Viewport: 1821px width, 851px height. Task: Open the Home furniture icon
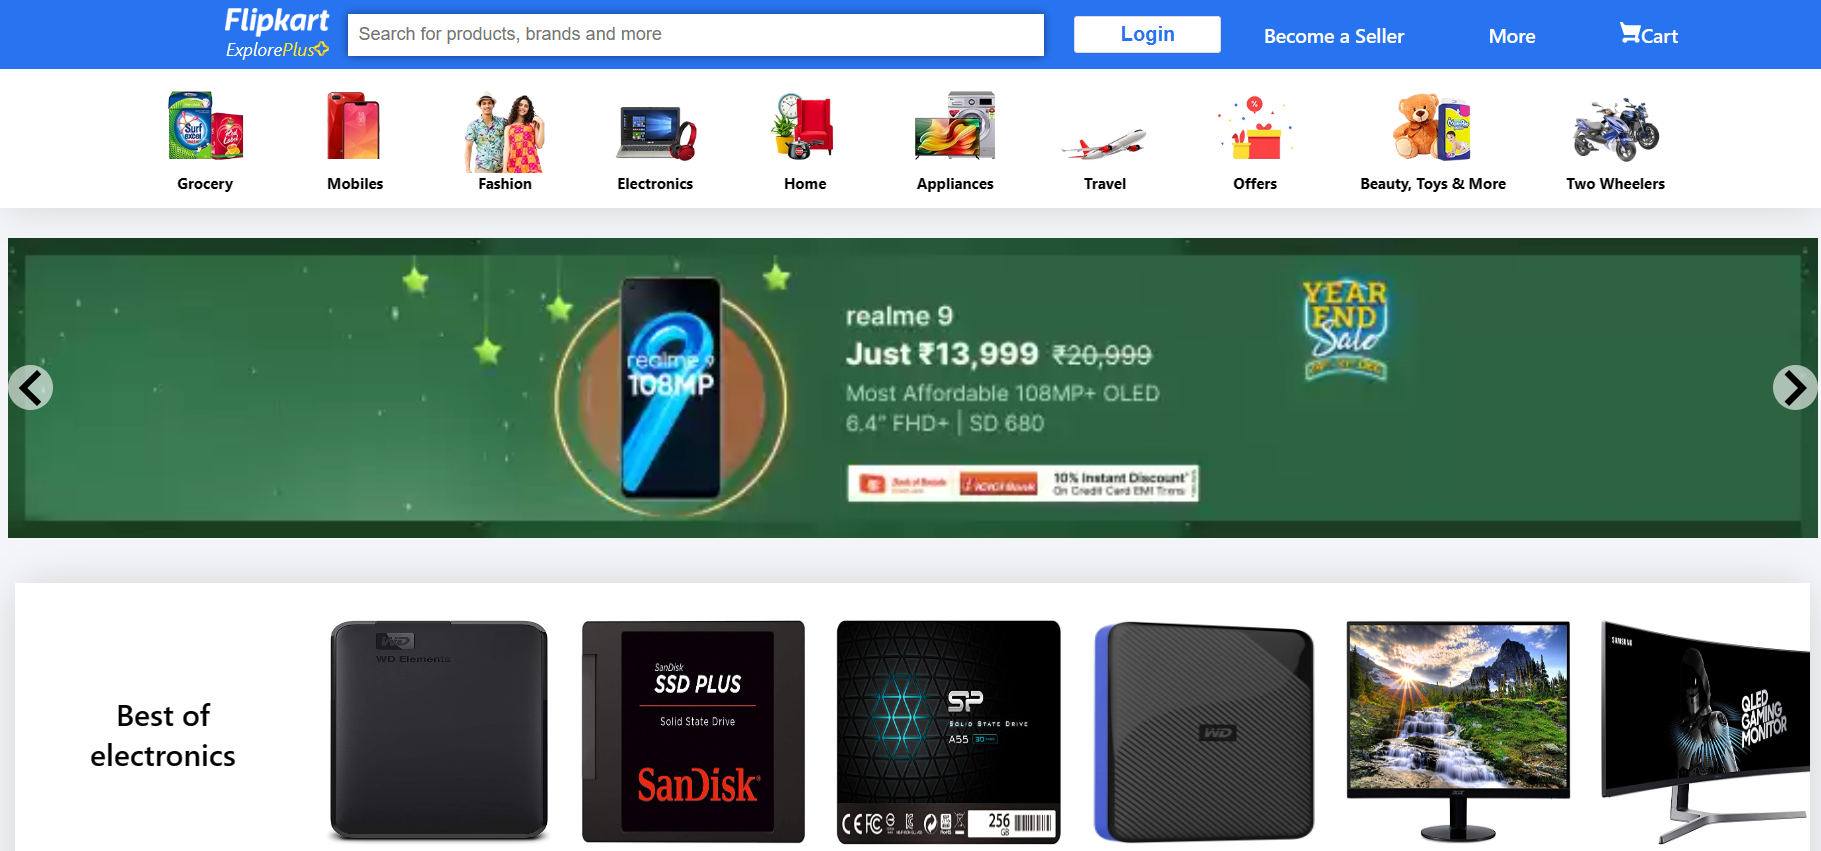coord(803,126)
